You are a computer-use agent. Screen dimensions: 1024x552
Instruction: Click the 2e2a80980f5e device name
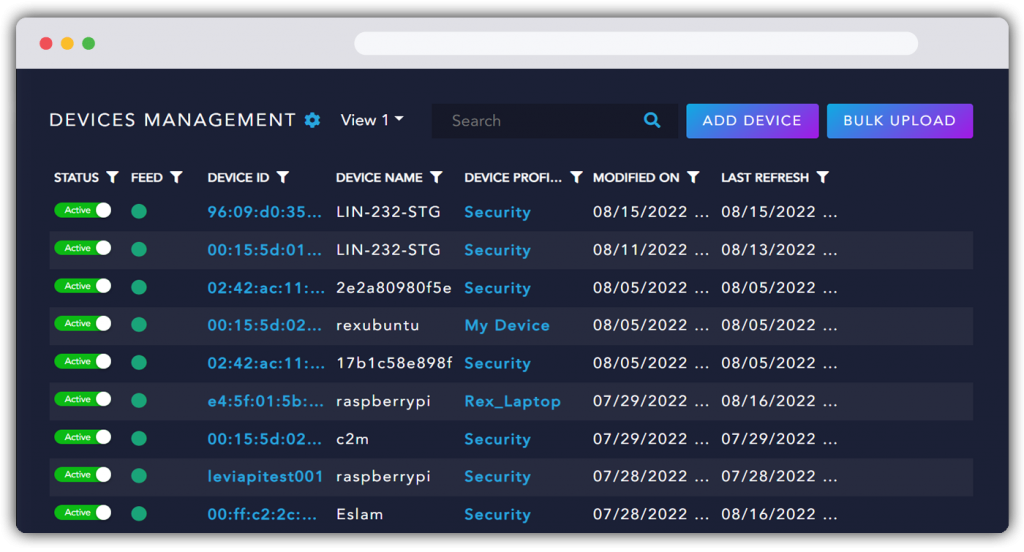click(x=394, y=288)
